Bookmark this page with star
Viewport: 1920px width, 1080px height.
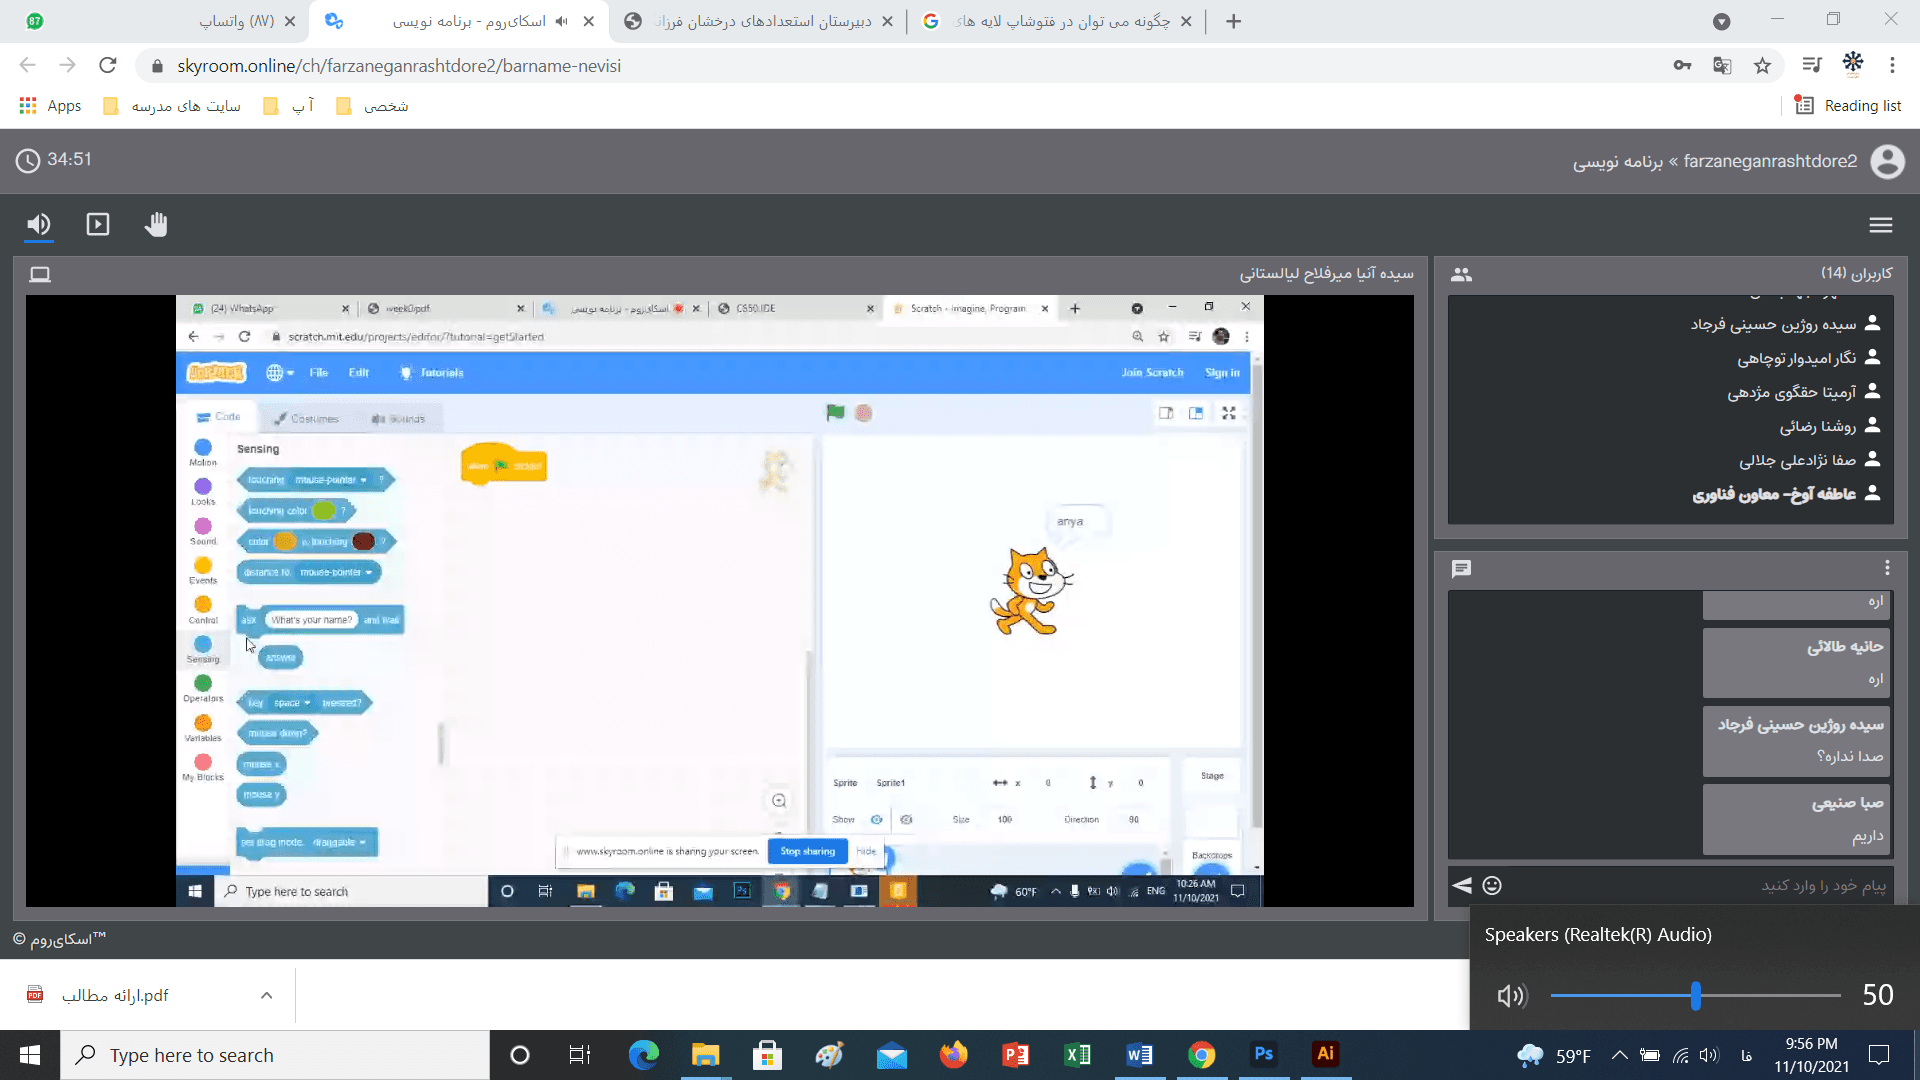point(1762,65)
